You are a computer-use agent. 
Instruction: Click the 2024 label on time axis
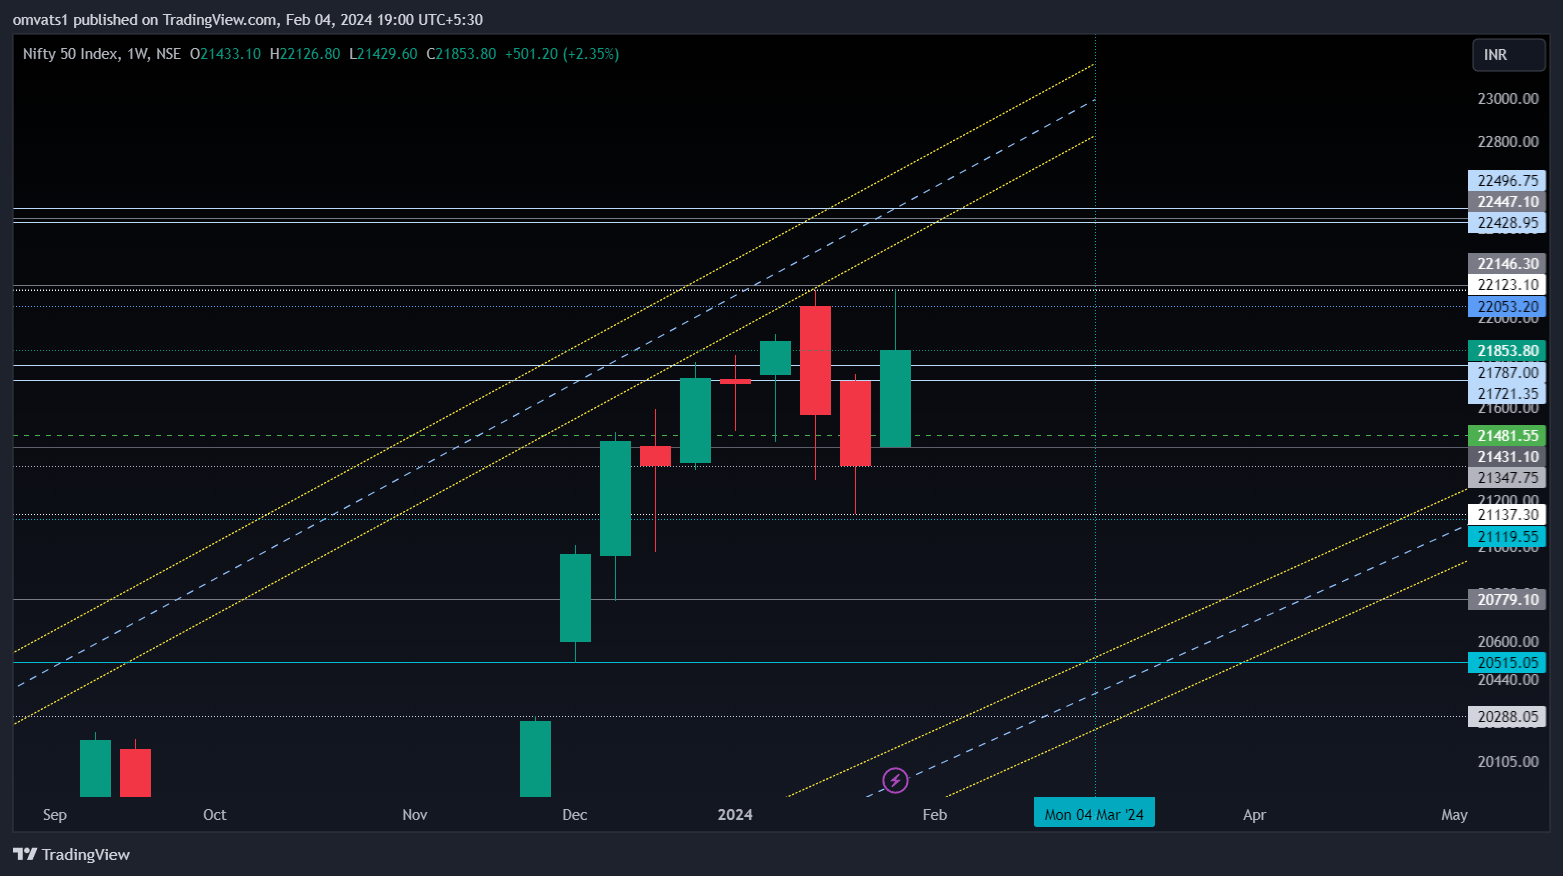735,815
